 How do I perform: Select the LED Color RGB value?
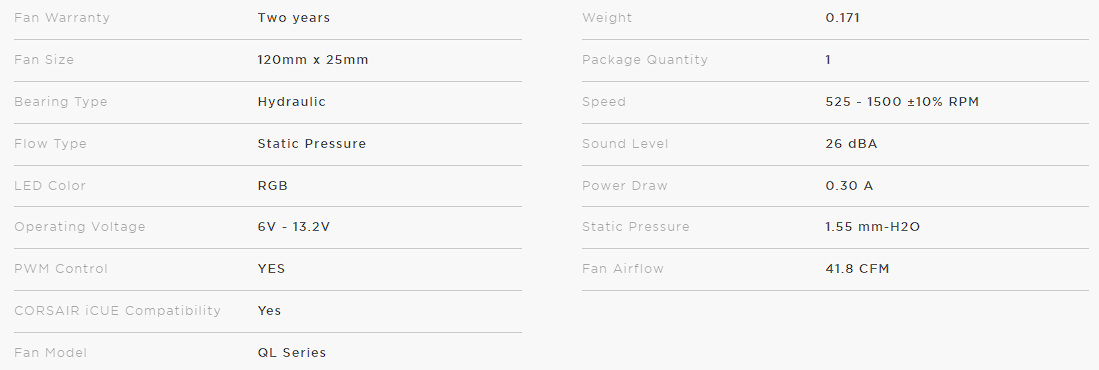tap(273, 186)
